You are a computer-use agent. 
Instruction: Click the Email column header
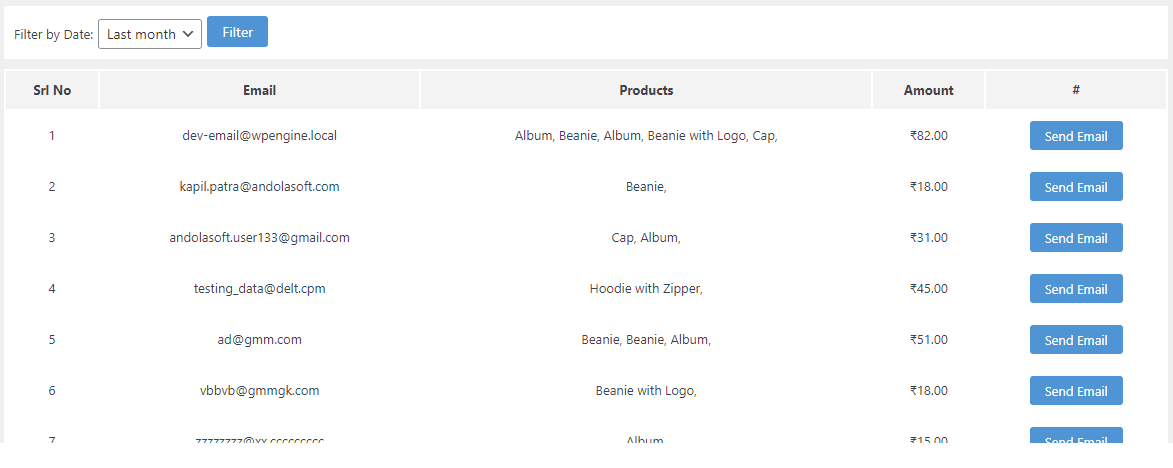[260, 90]
